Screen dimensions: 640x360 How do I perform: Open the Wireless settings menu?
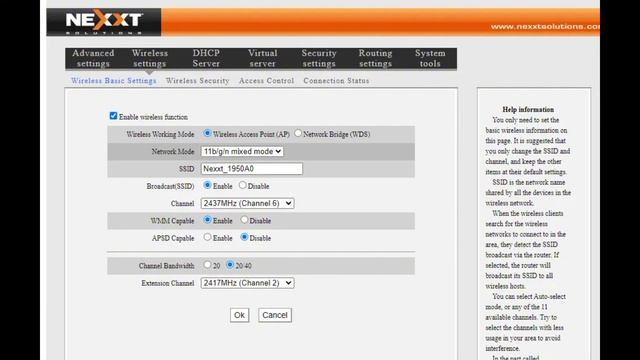[150, 58]
